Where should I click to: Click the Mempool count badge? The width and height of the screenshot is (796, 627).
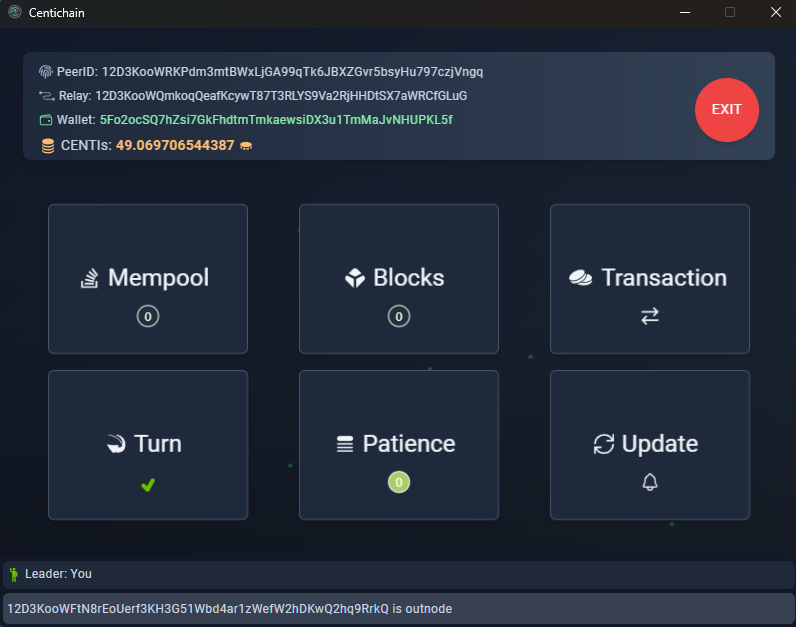(x=148, y=316)
